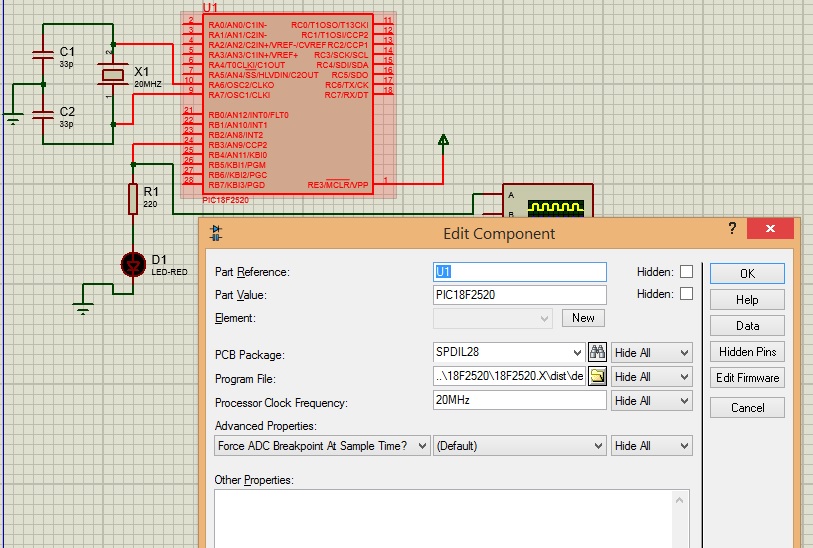Screen dimensions: 813x548
Task: Open the Force ADC Breakpoint properties dropdown
Action: tap(322, 446)
